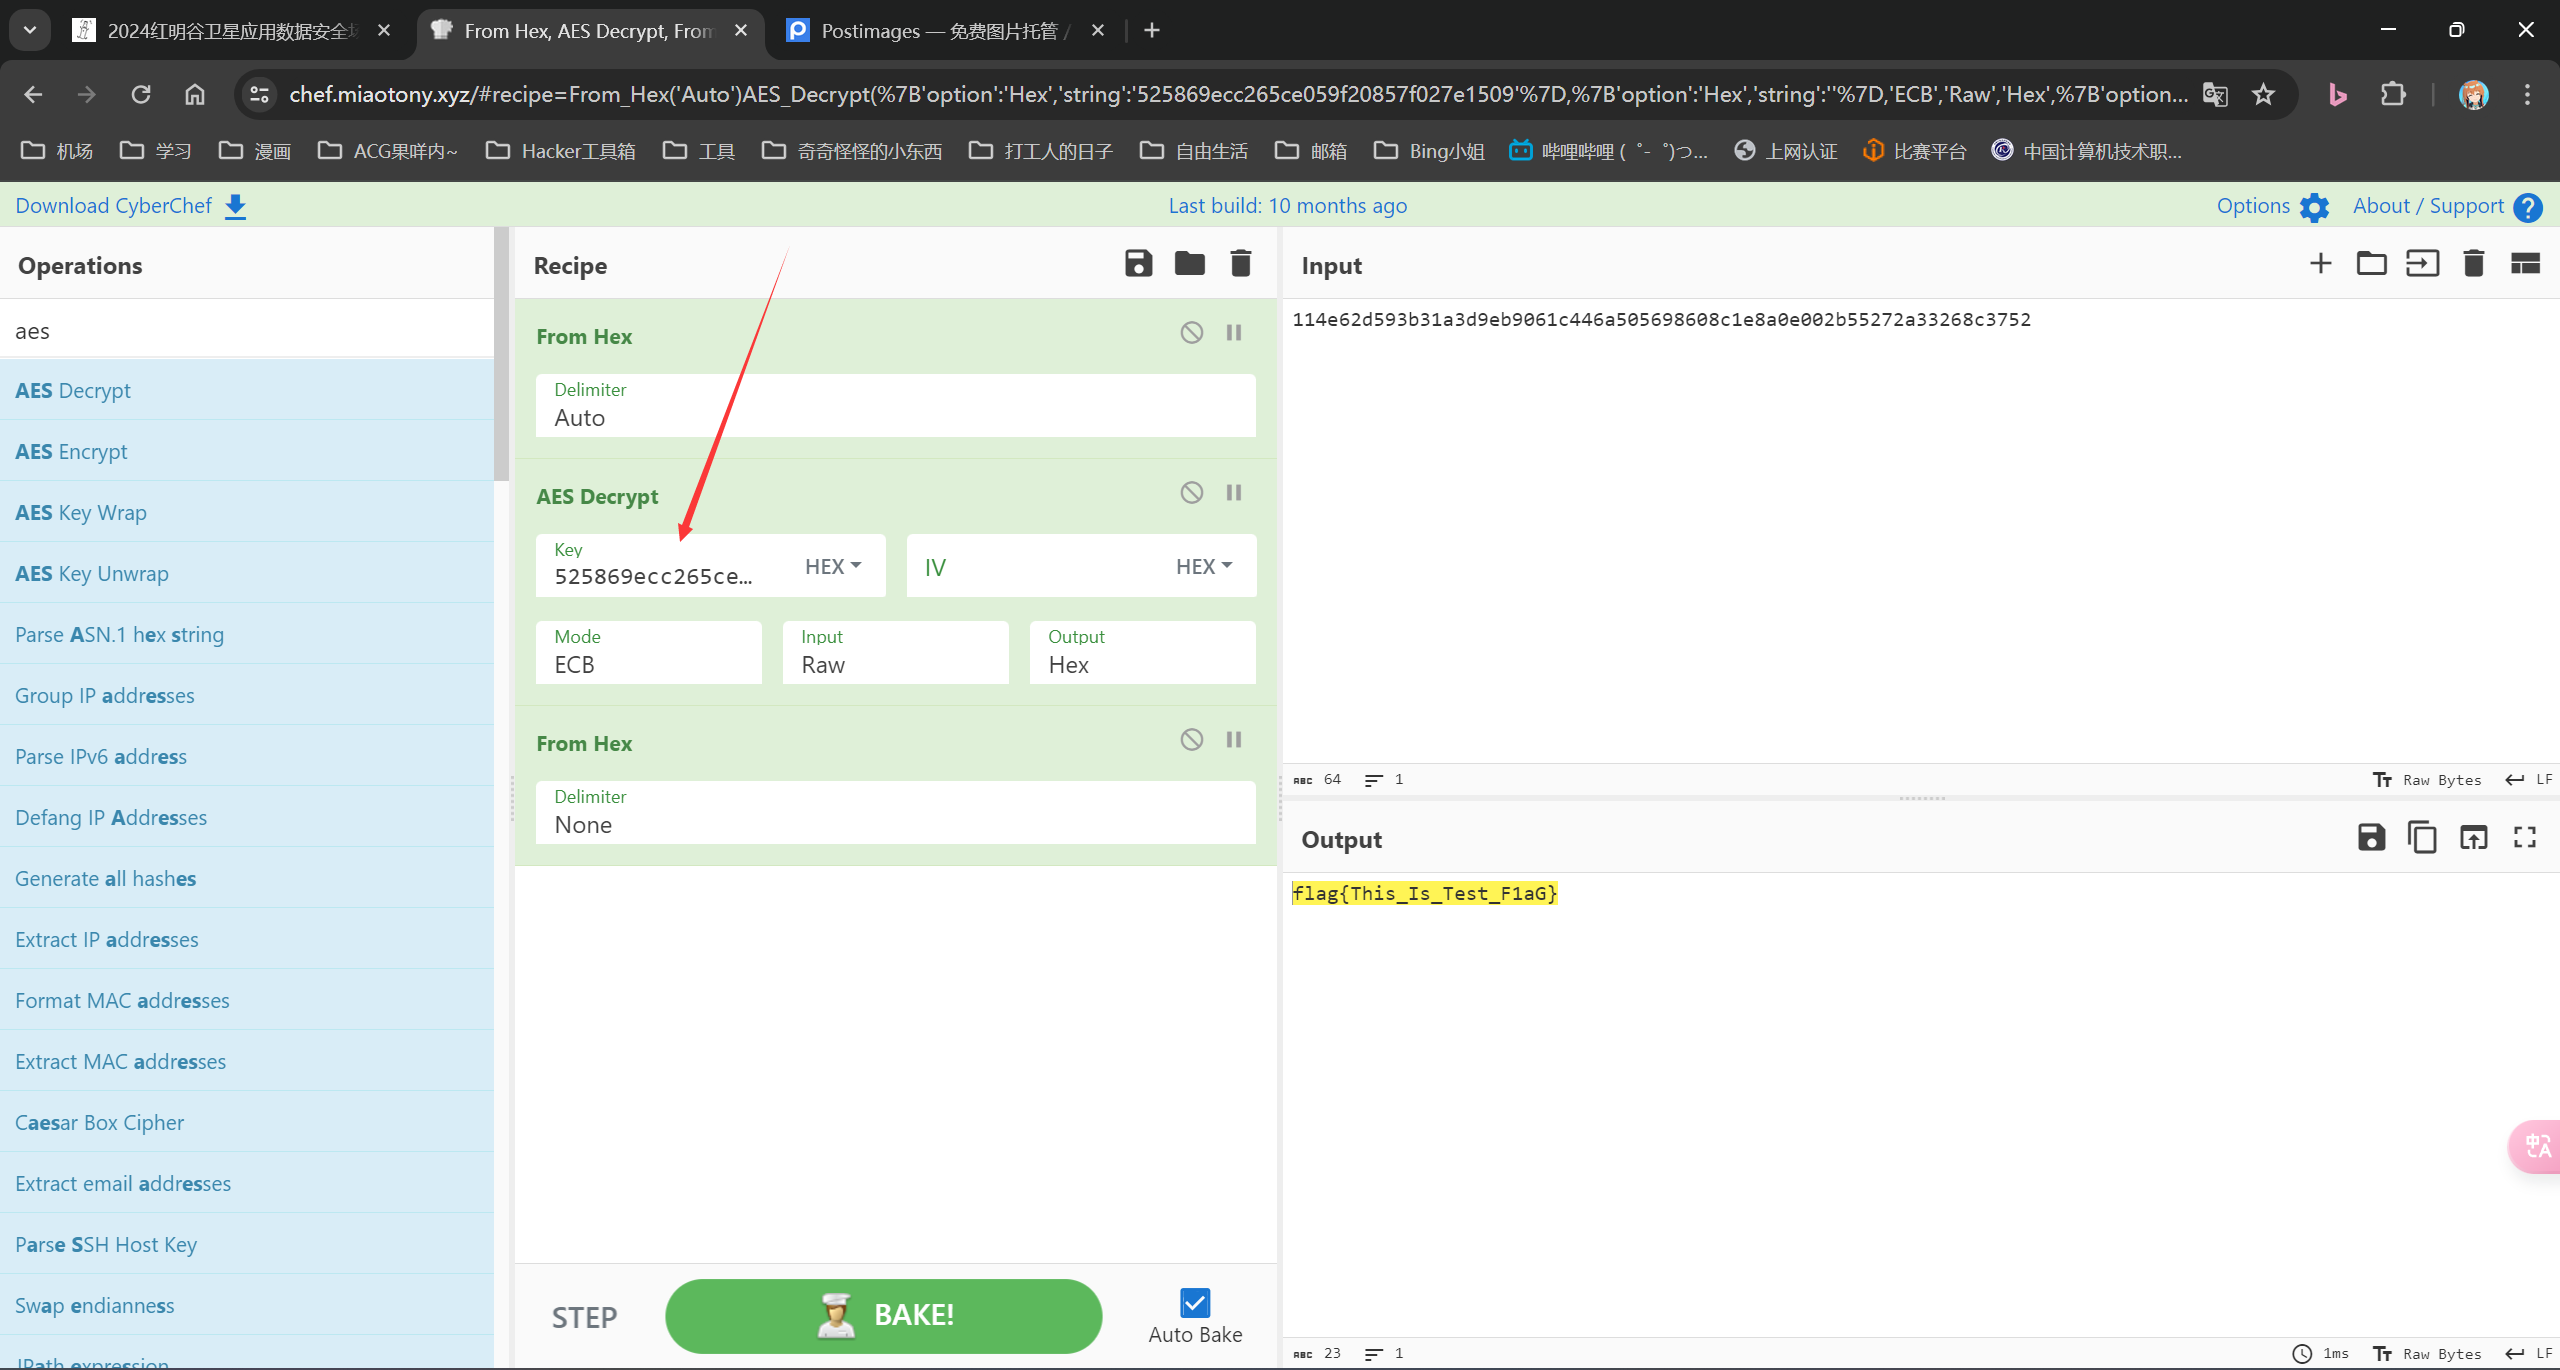This screenshot has width=2560, height=1370.
Task: Clear recipe with the trash icon
Action: pyautogui.click(x=1240, y=264)
